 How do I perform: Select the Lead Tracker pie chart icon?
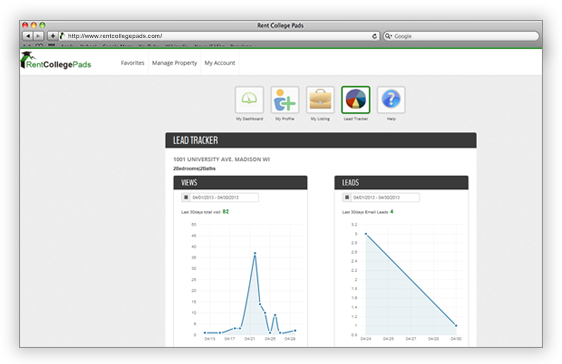click(x=356, y=100)
